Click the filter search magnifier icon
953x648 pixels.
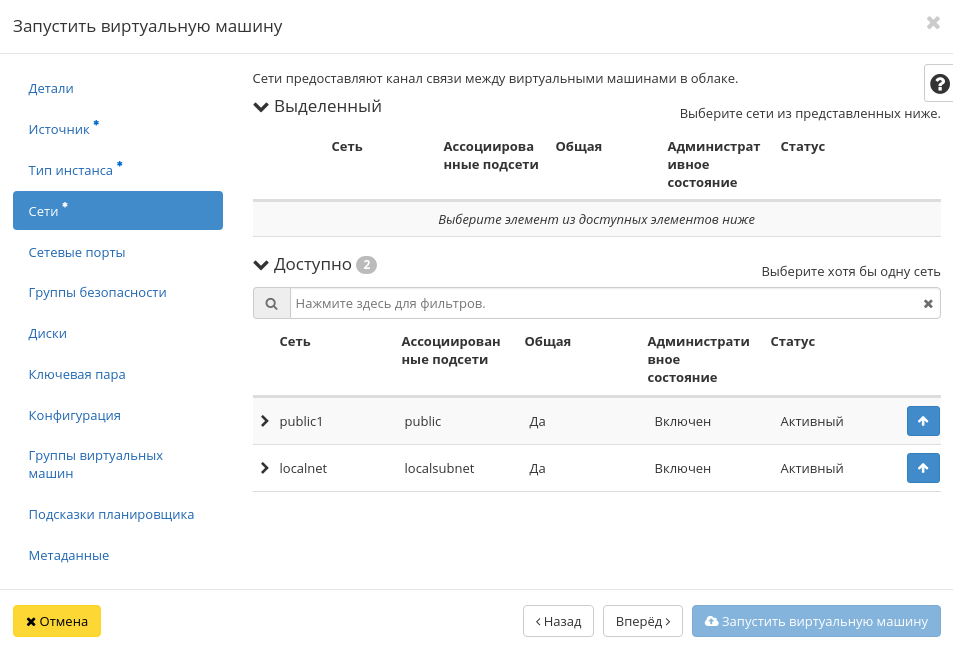(x=271, y=303)
